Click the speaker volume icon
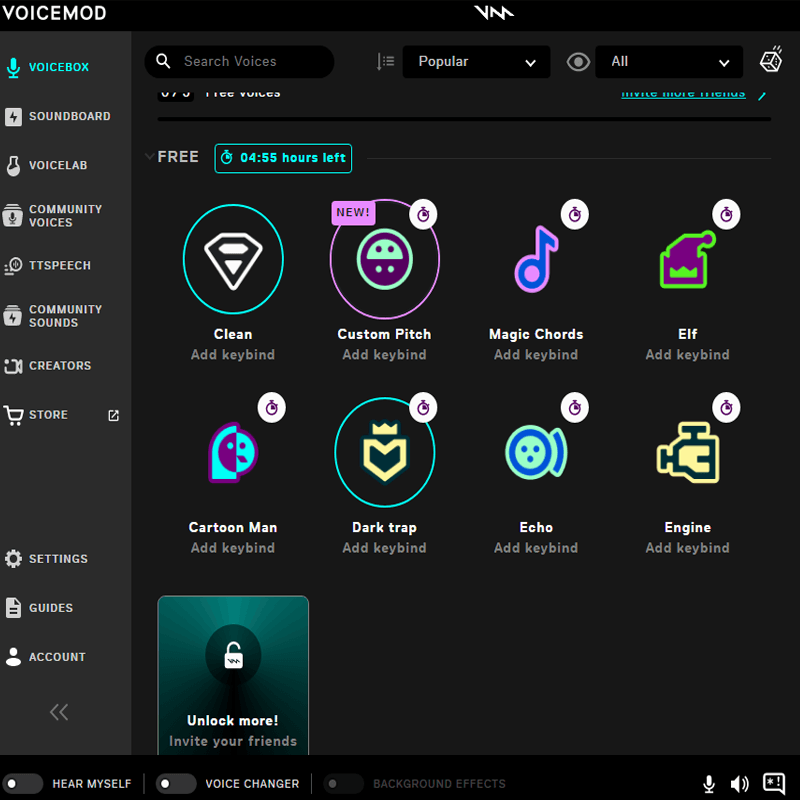Viewport: 800px width, 800px height. pos(740,784)
